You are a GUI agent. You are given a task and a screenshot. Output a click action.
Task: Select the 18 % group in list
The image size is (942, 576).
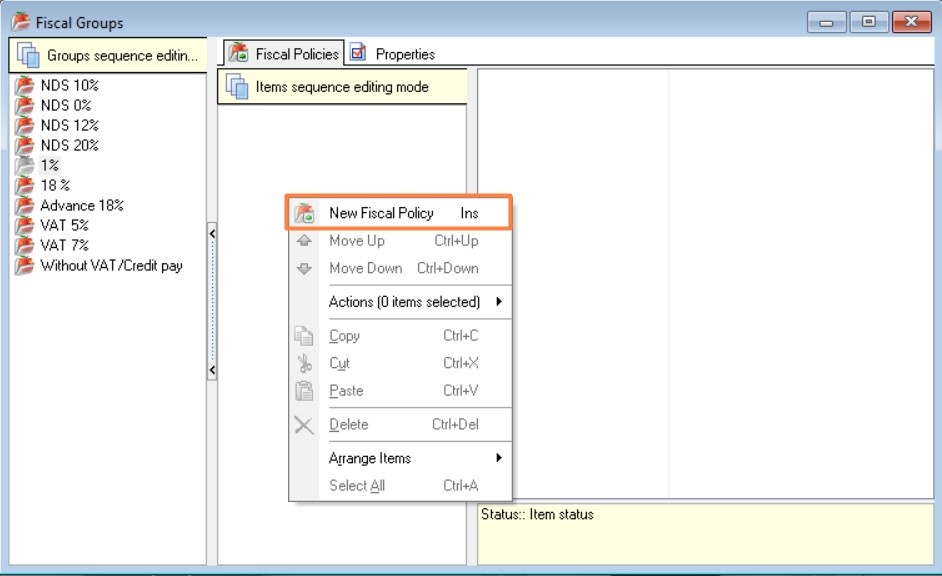point(55,185)
